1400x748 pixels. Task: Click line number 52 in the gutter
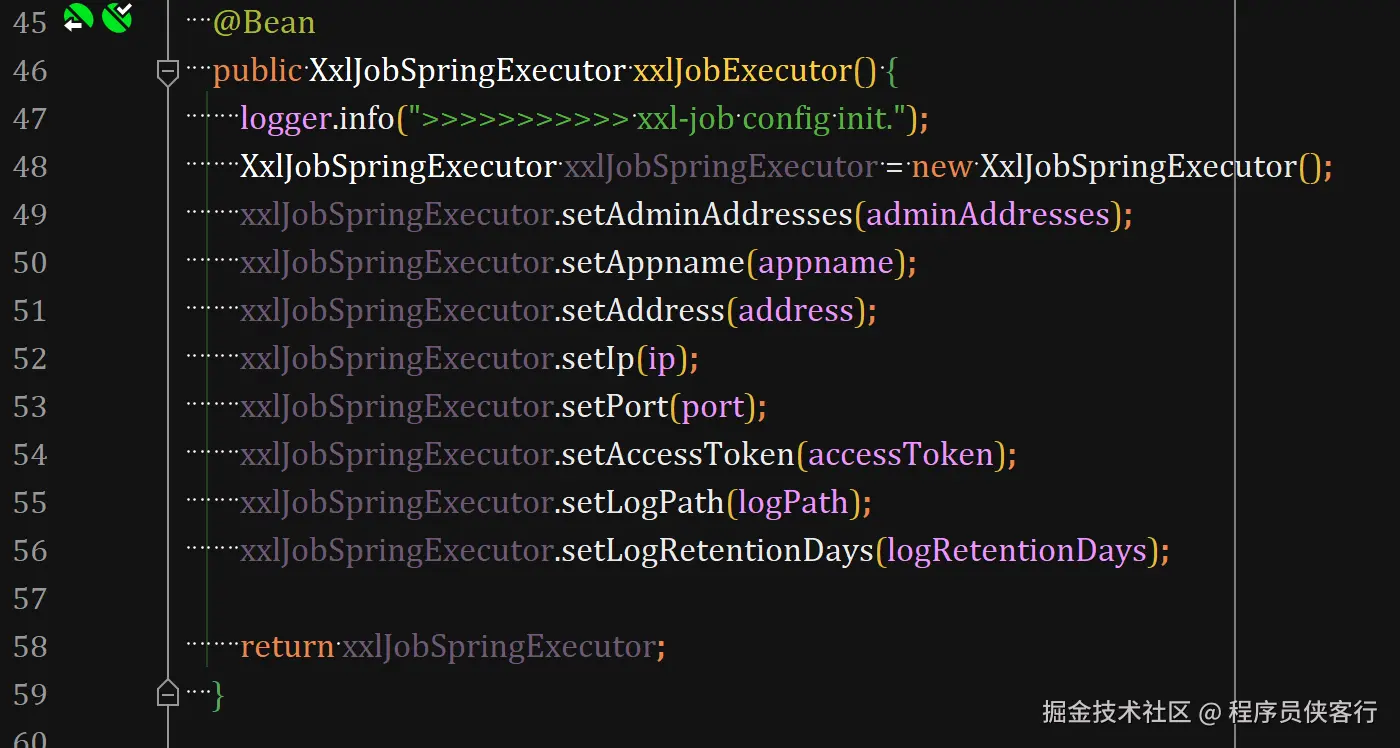click(30, 359)
